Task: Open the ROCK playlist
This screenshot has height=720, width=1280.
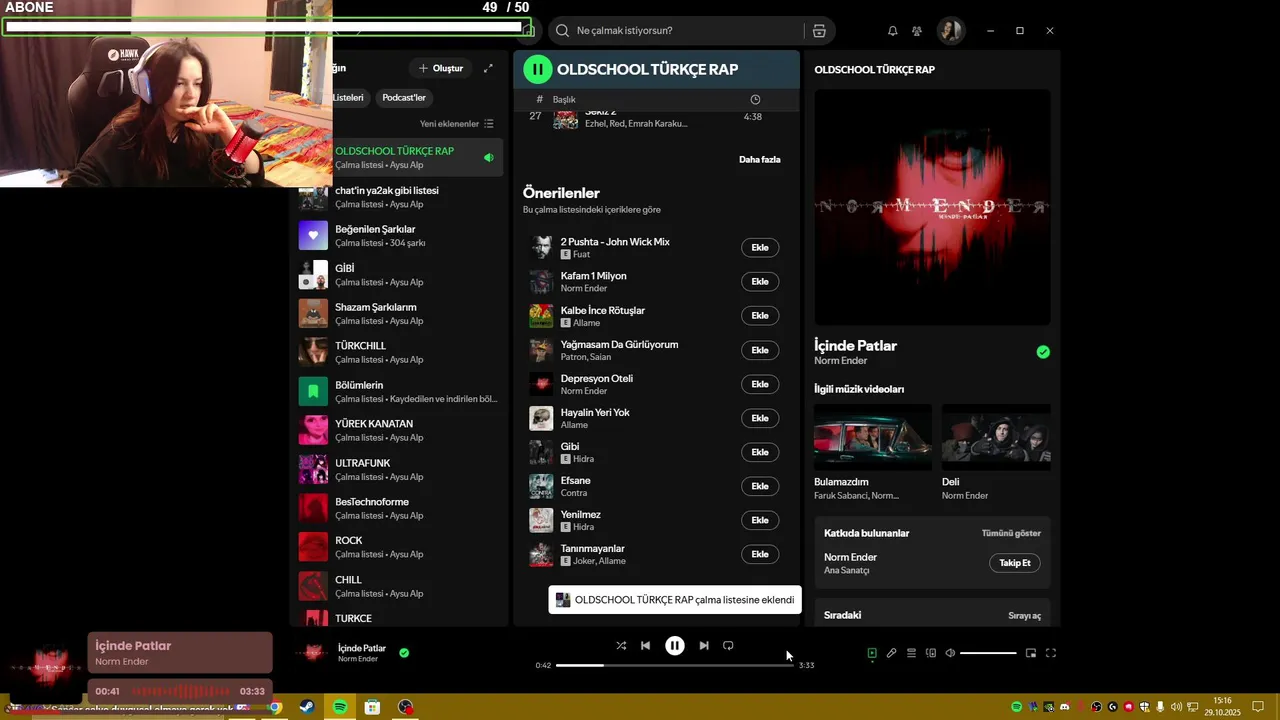Action: [x=400, y=547]
